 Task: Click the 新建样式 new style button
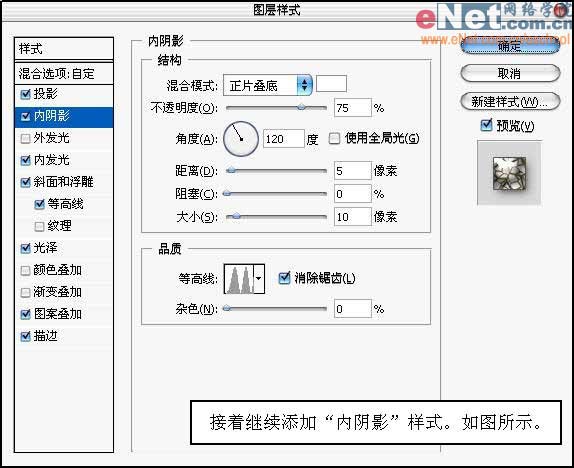click(x=510, y=101)
